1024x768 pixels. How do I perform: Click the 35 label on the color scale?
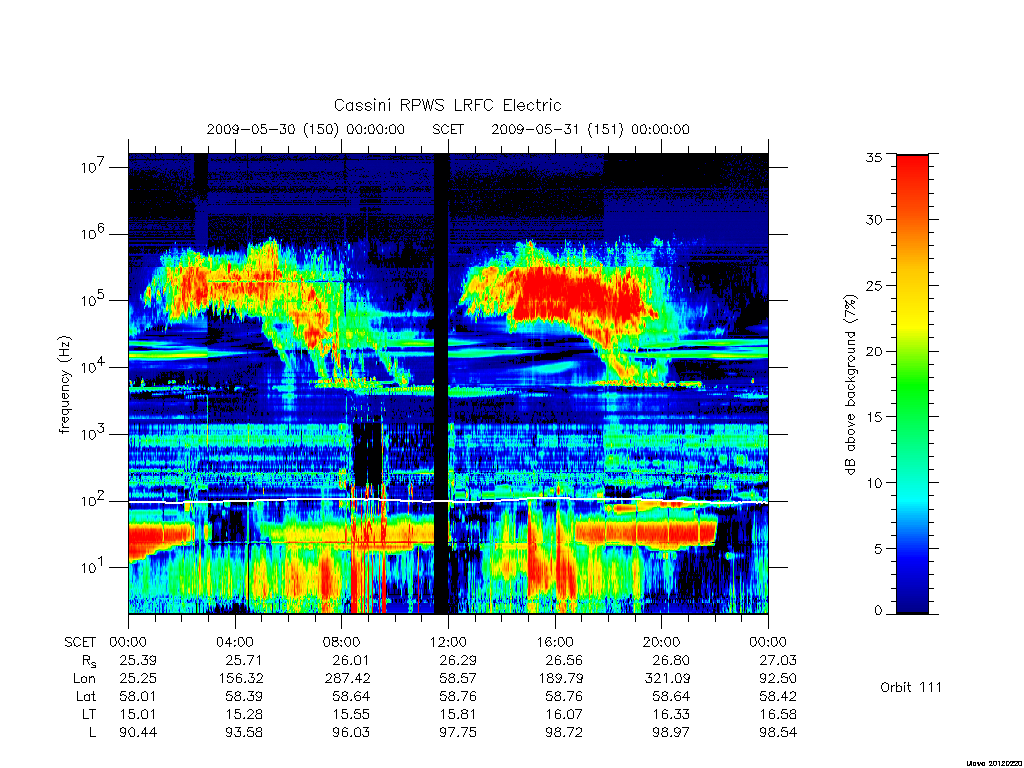click(874, 157)
